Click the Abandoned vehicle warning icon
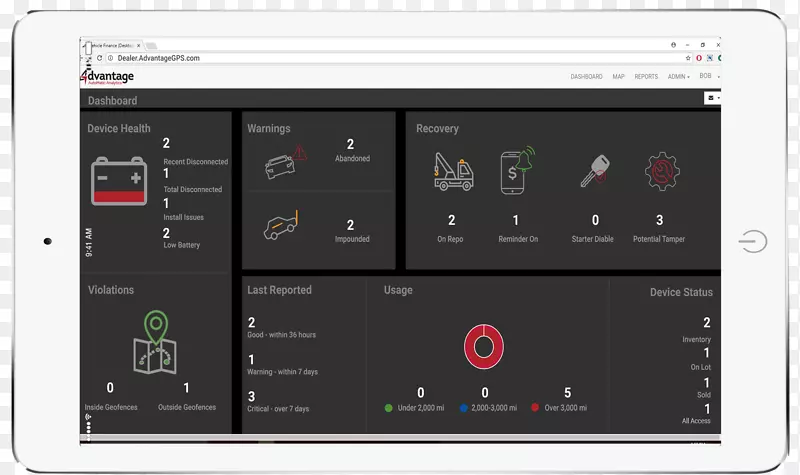The height and width of the screenshot is (475, 800). coord(286,160)
